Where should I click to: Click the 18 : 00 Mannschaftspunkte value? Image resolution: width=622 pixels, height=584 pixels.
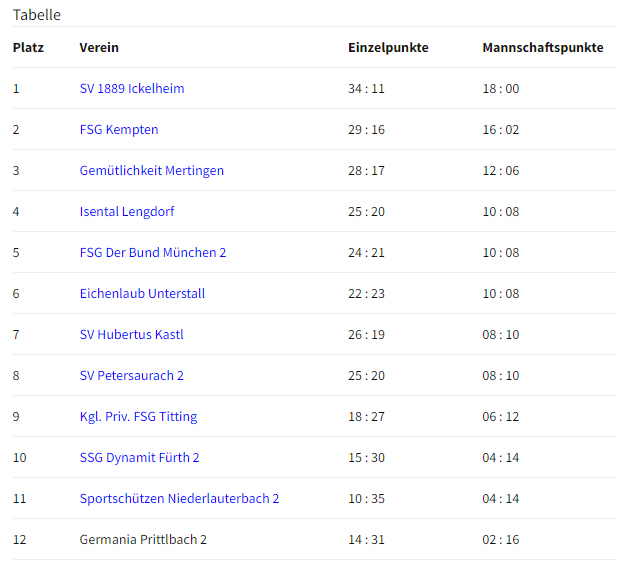[x=501, y=88]
